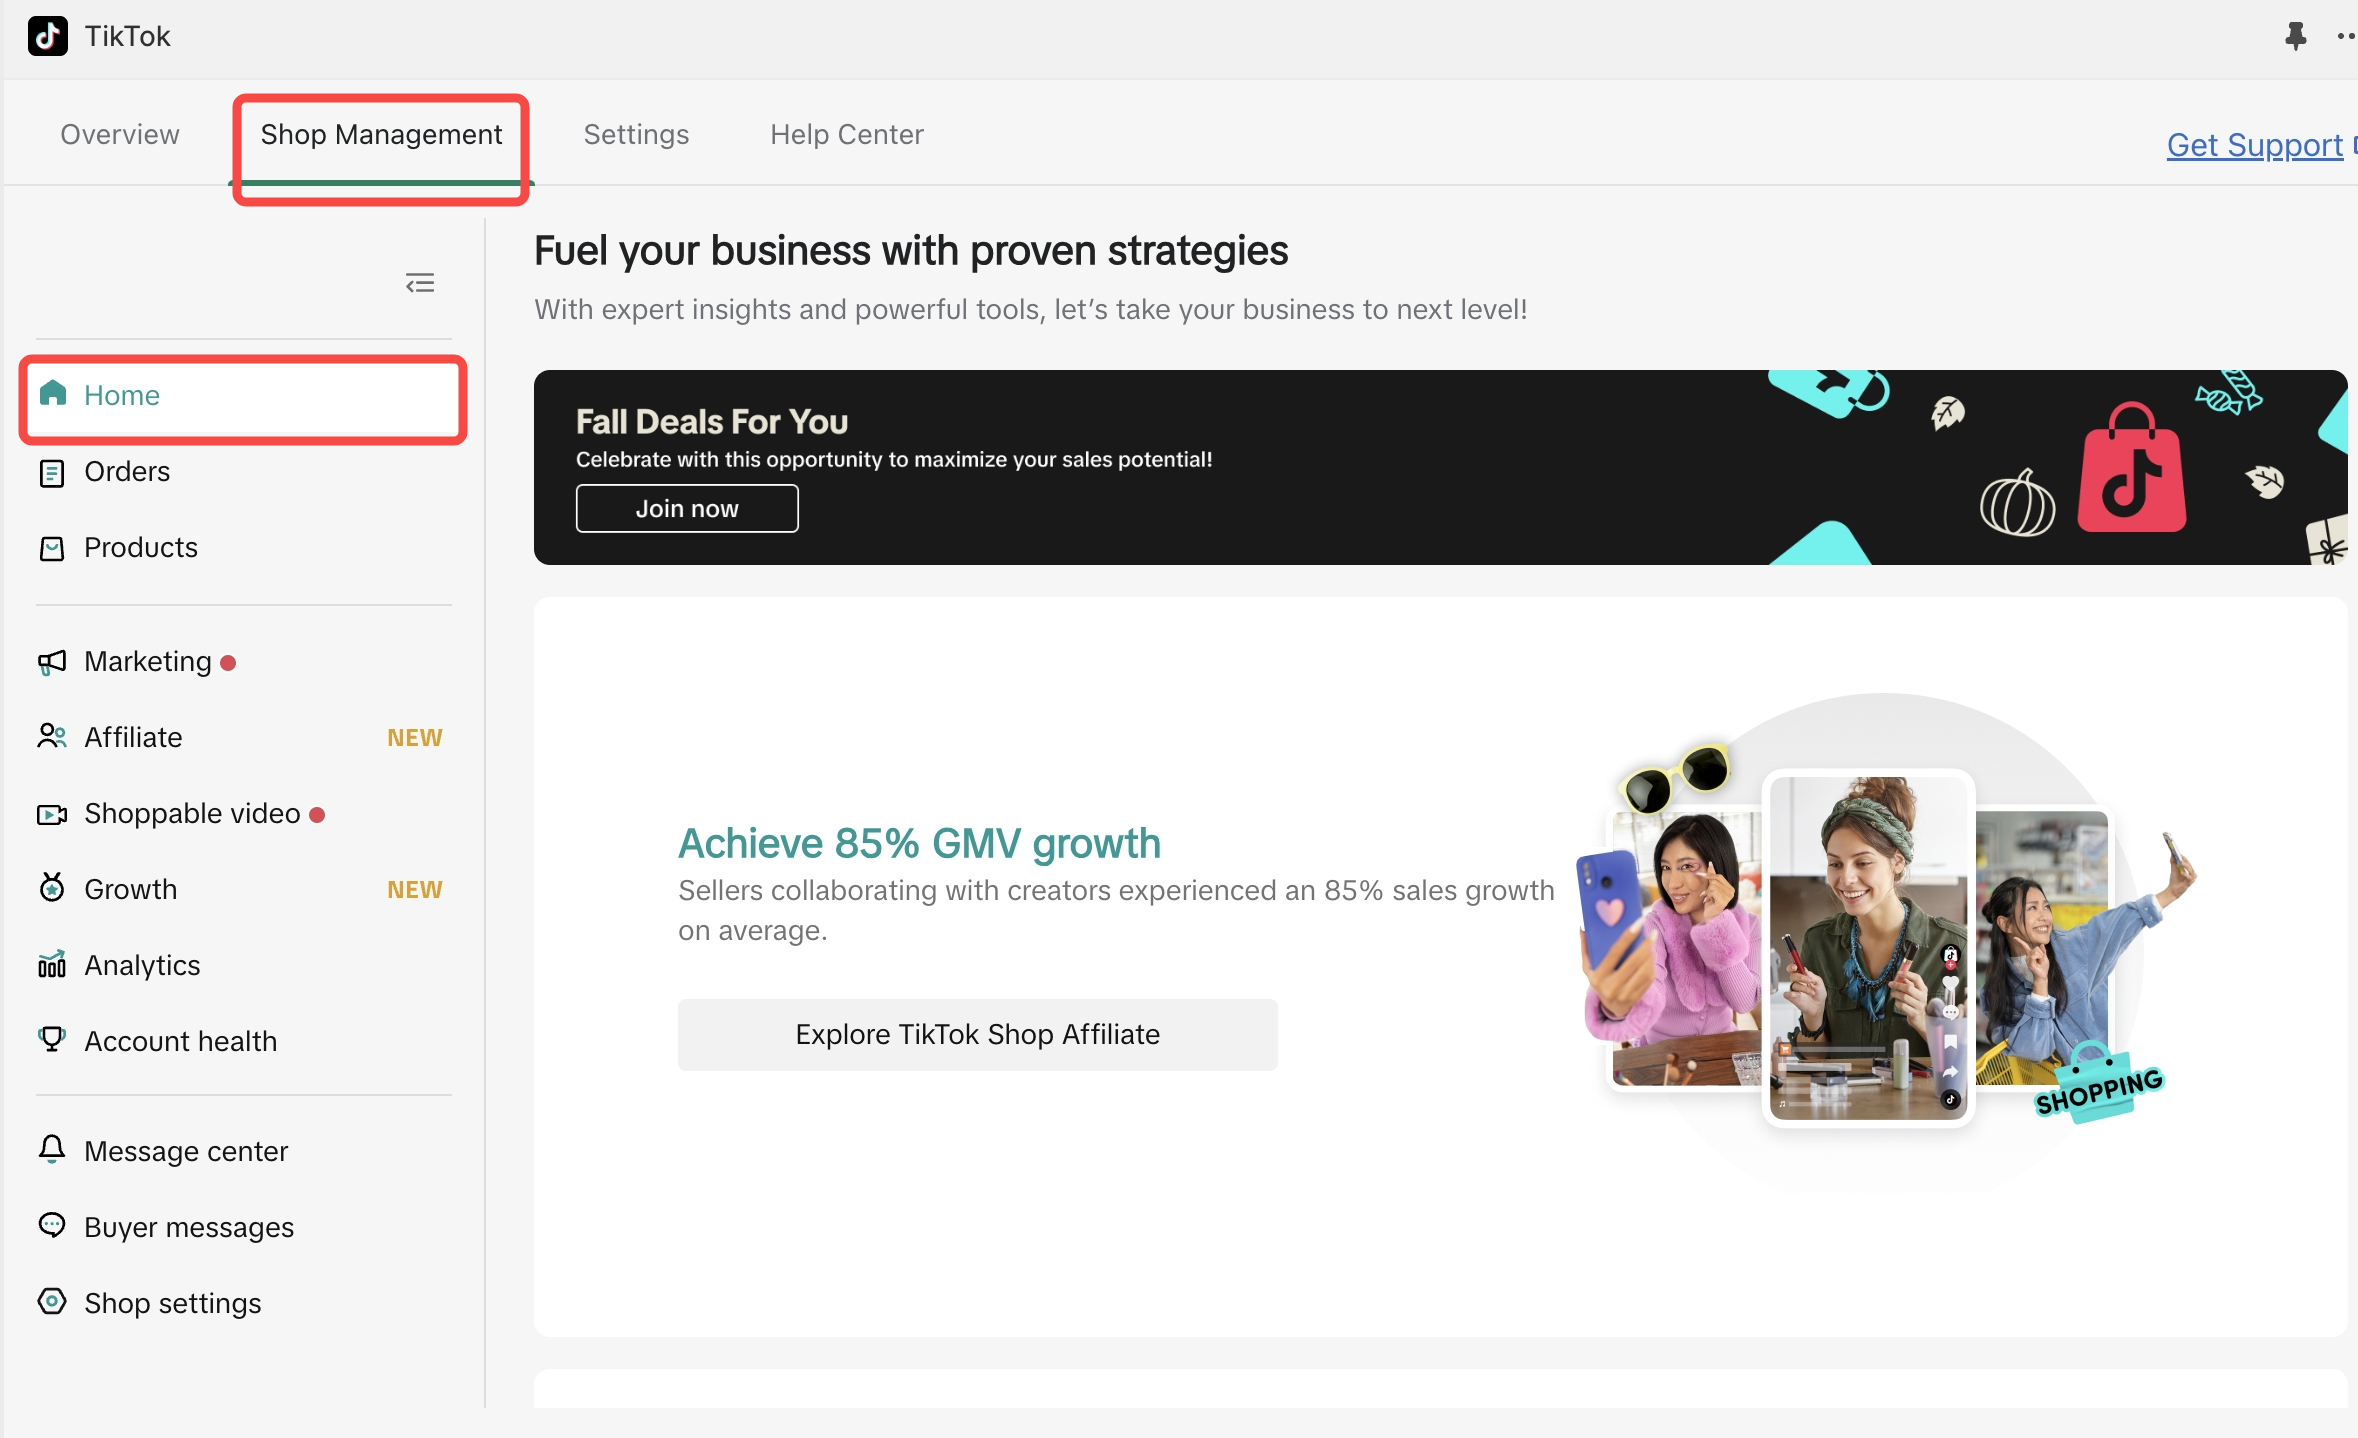Click the Analytics chart icon
This screenshot has width=2358, height=1438.
[x=52, y=965]
